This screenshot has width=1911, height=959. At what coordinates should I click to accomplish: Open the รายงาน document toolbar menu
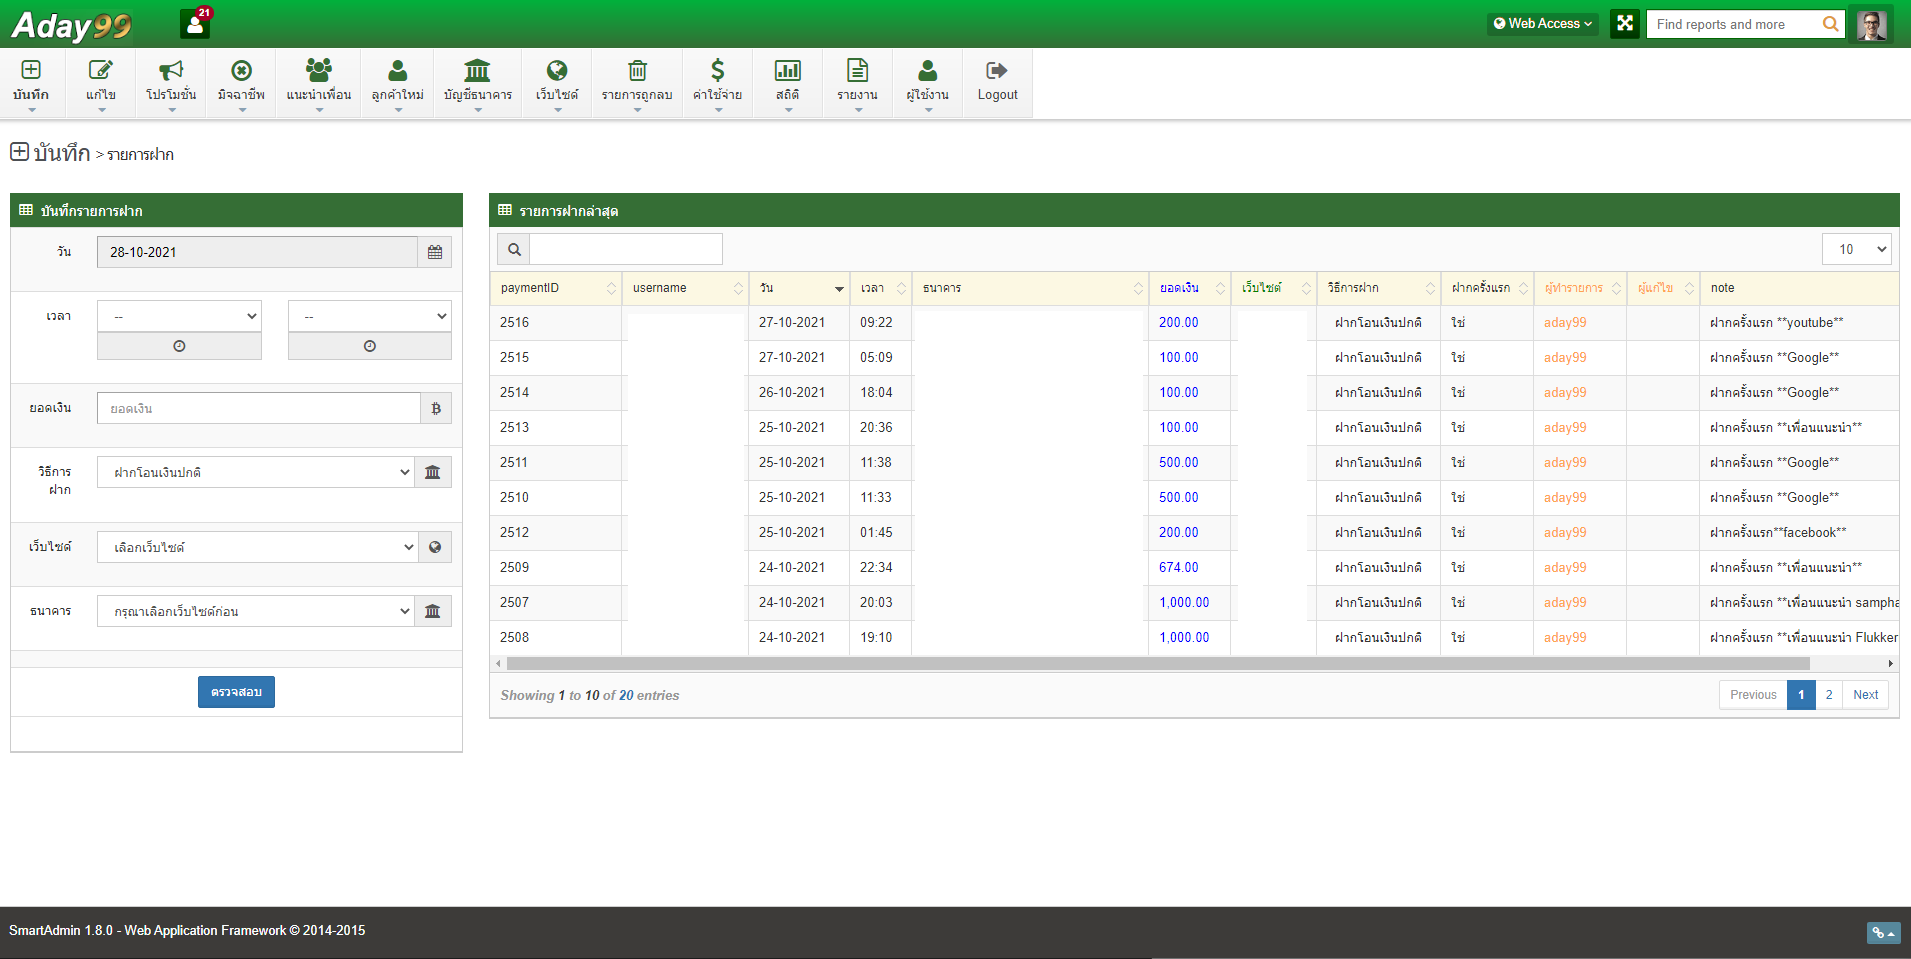coord(858,83)
